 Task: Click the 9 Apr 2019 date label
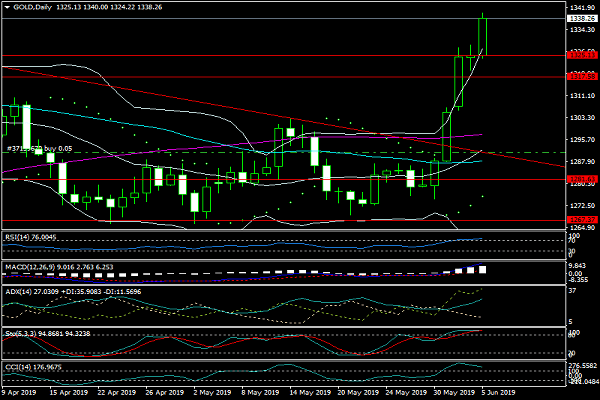coord(19,393)
